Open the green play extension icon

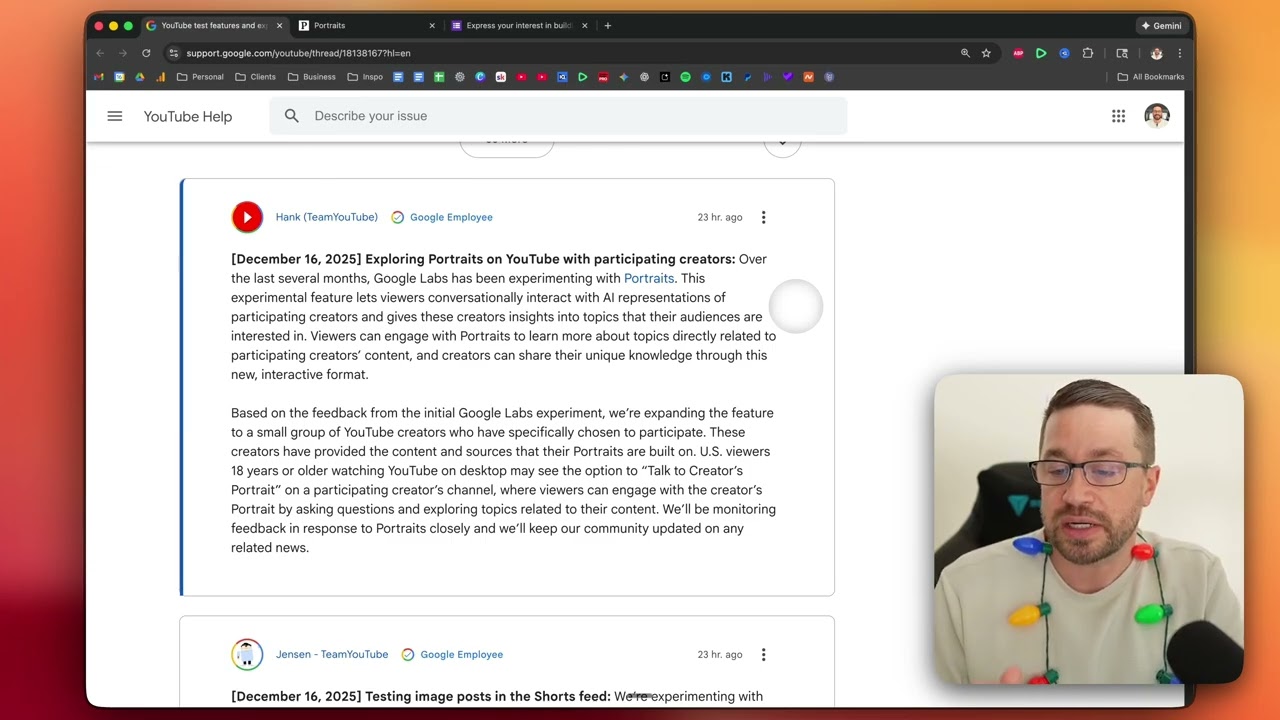click(1041, 53)
